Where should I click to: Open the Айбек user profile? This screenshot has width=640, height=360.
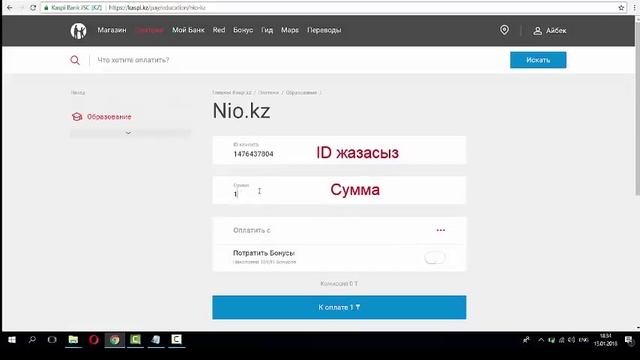tap(550, 31)
